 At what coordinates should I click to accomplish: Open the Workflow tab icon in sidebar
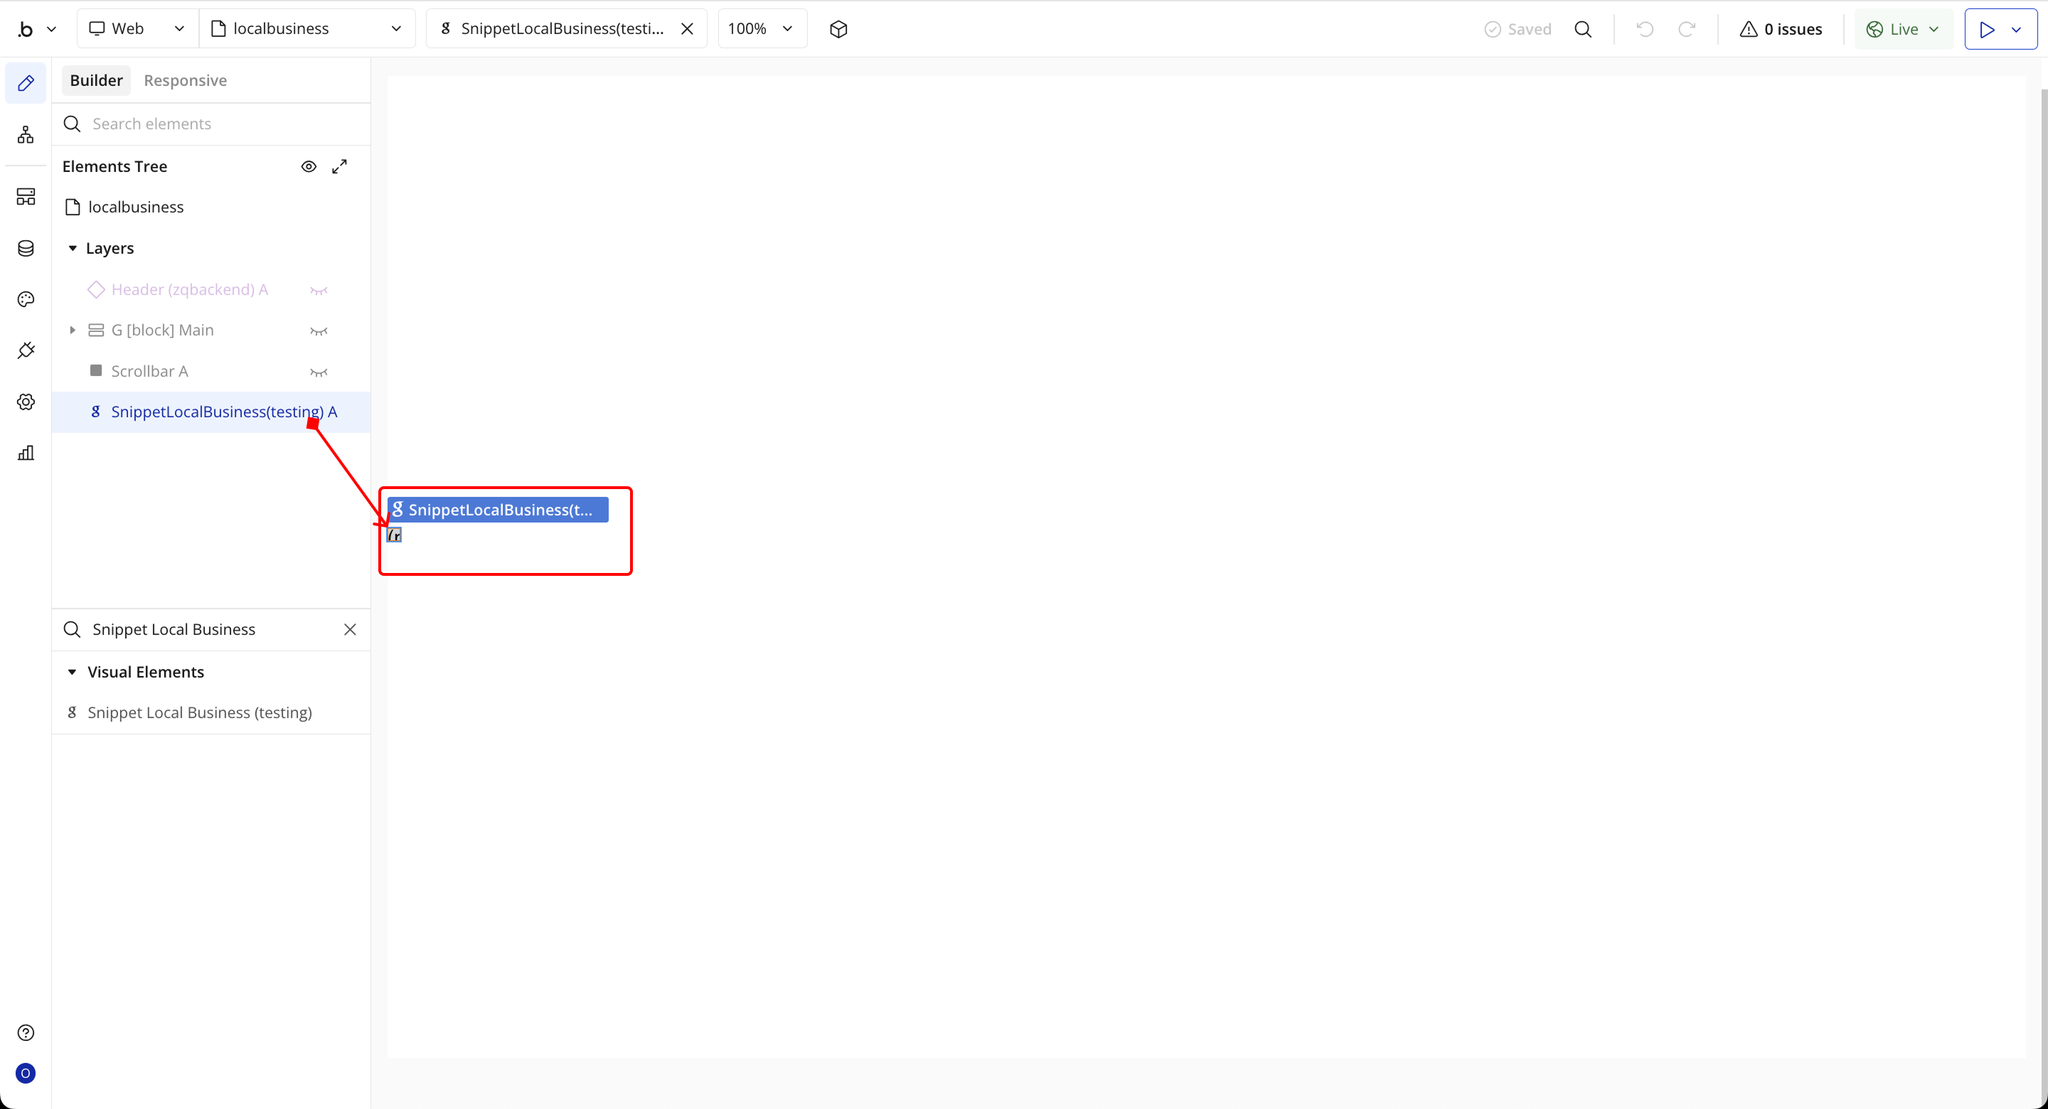26,134
